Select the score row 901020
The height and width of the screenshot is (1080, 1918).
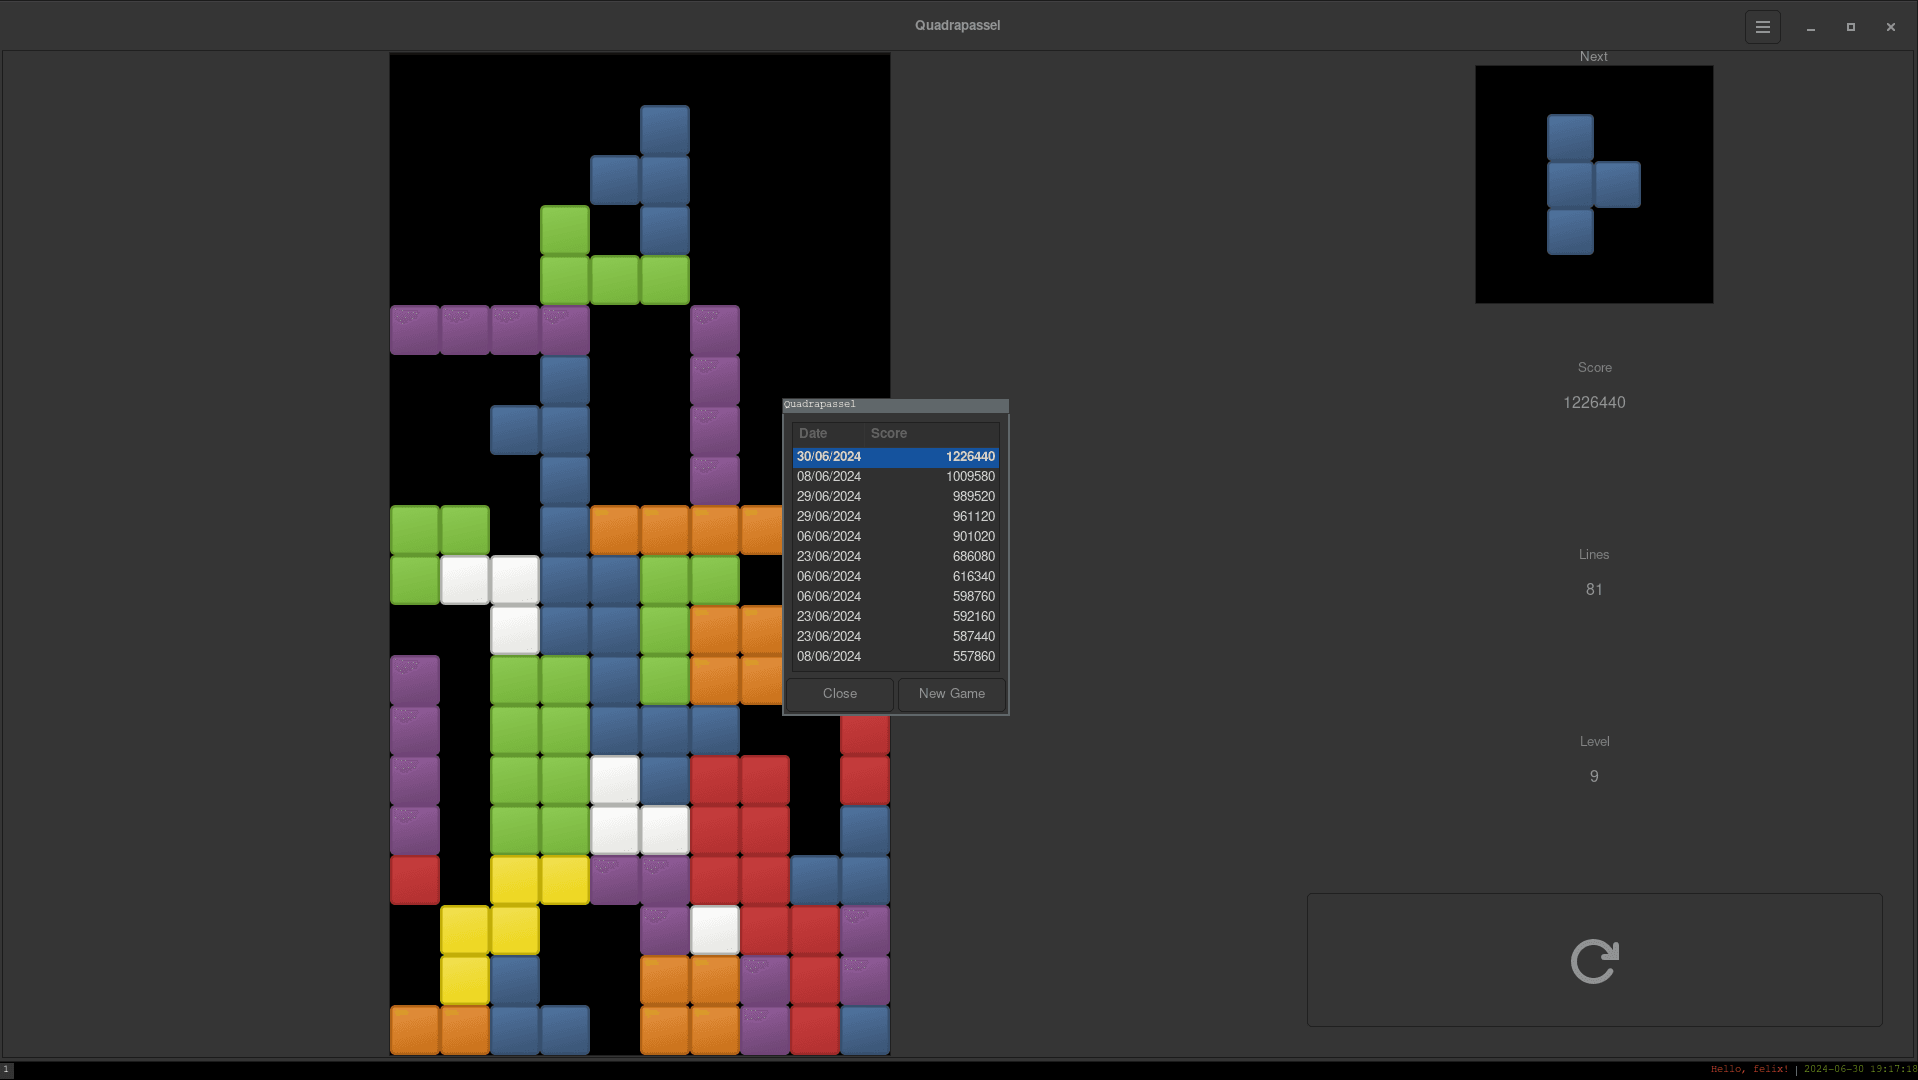[x=896, y=537]
